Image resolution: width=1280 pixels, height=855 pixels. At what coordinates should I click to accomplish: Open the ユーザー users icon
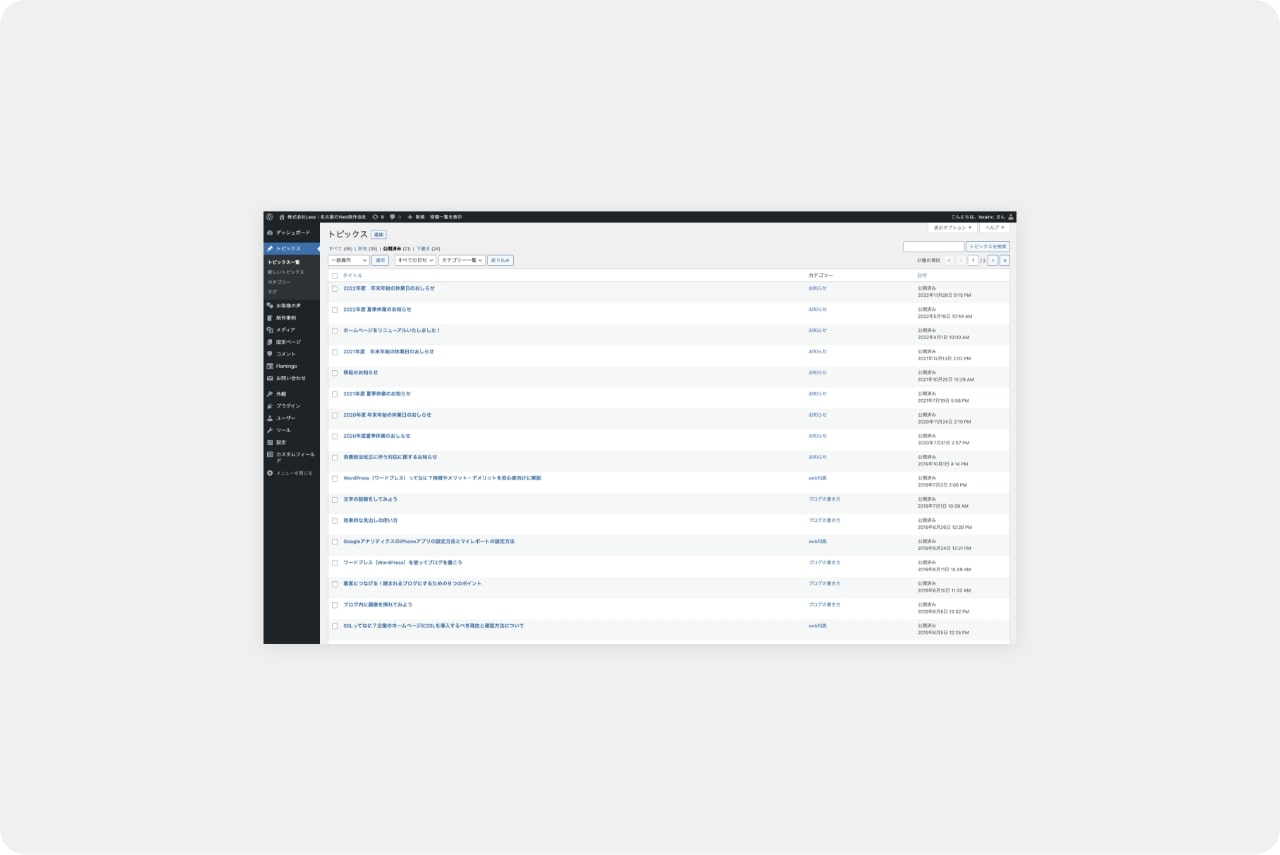point(270,418)
